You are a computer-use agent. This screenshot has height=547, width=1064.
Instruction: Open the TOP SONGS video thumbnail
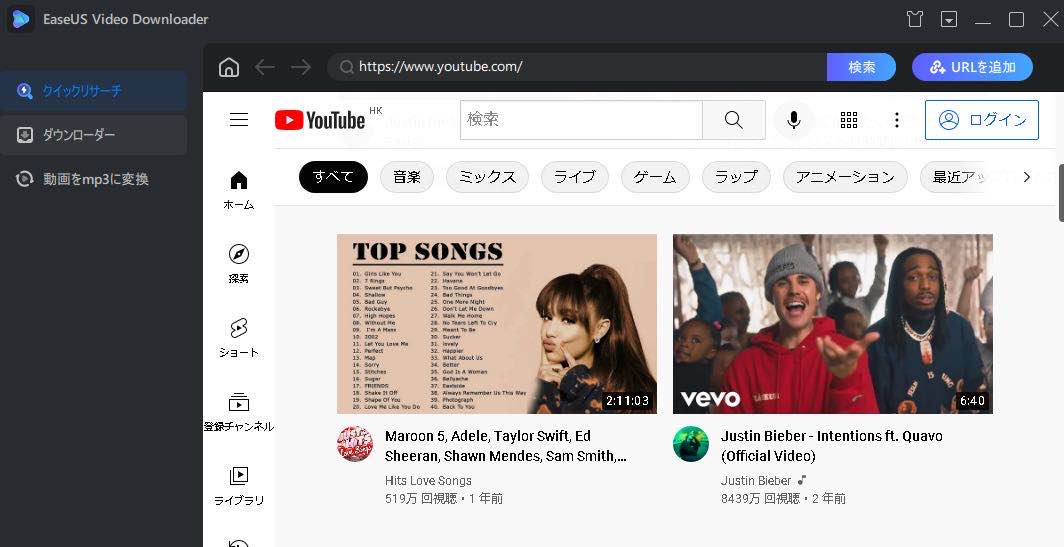click(x=497, y=324)
